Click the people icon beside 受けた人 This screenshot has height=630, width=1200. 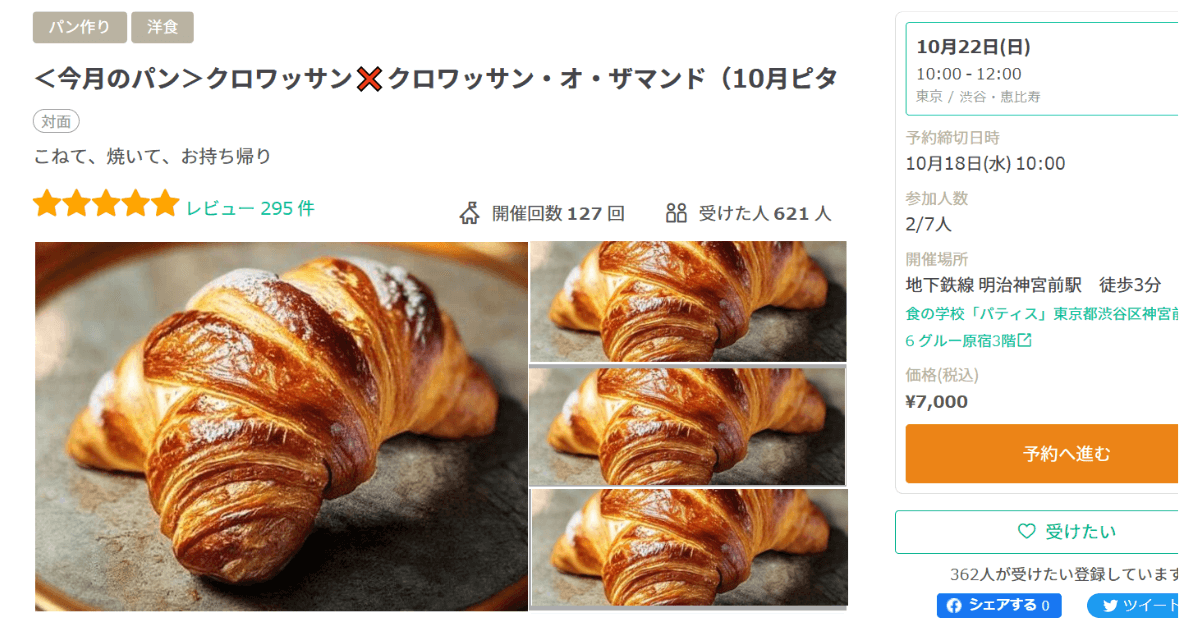coord(676,213)
